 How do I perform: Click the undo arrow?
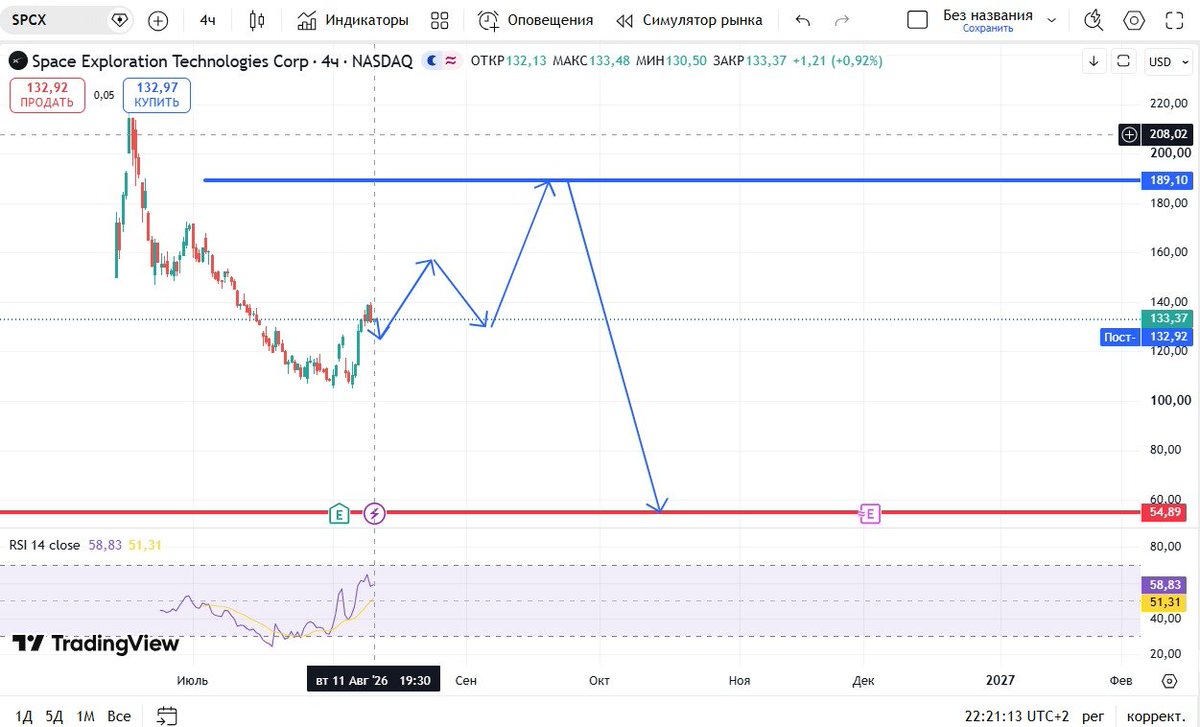coord(802,20)
